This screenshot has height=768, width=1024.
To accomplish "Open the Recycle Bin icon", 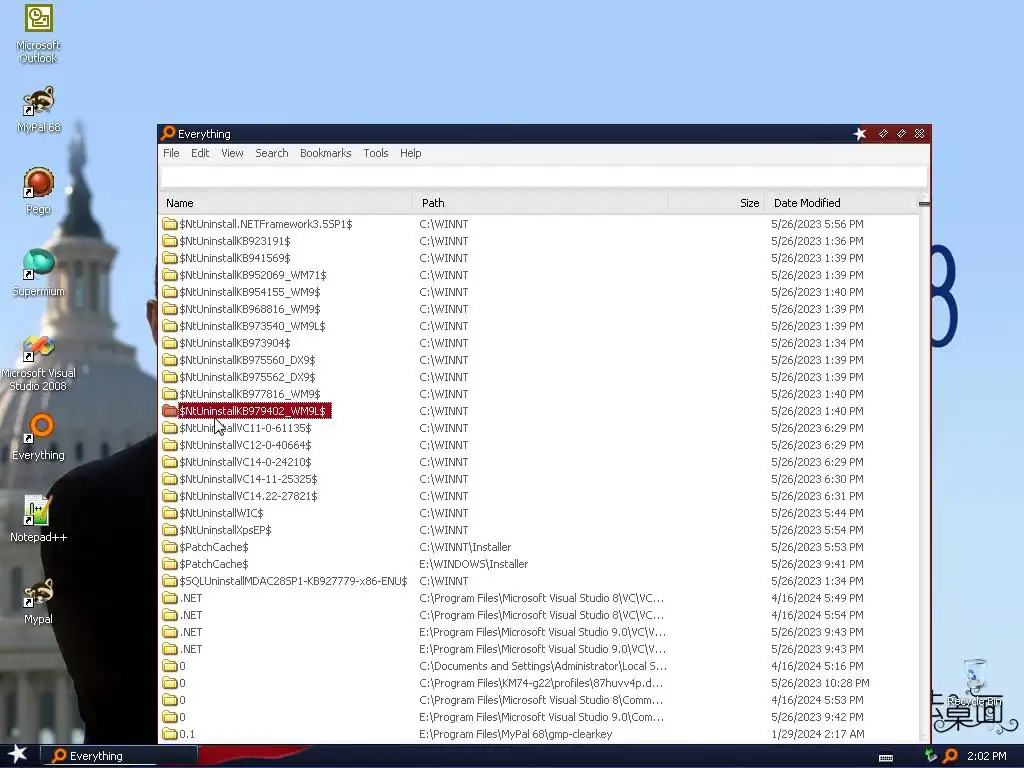I will (x=975, y=682).
